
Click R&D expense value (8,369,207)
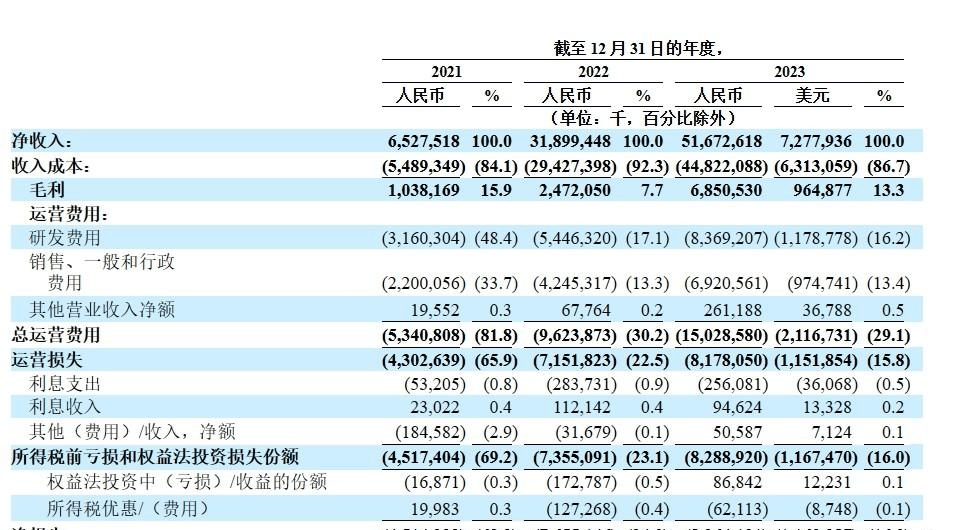726,238
